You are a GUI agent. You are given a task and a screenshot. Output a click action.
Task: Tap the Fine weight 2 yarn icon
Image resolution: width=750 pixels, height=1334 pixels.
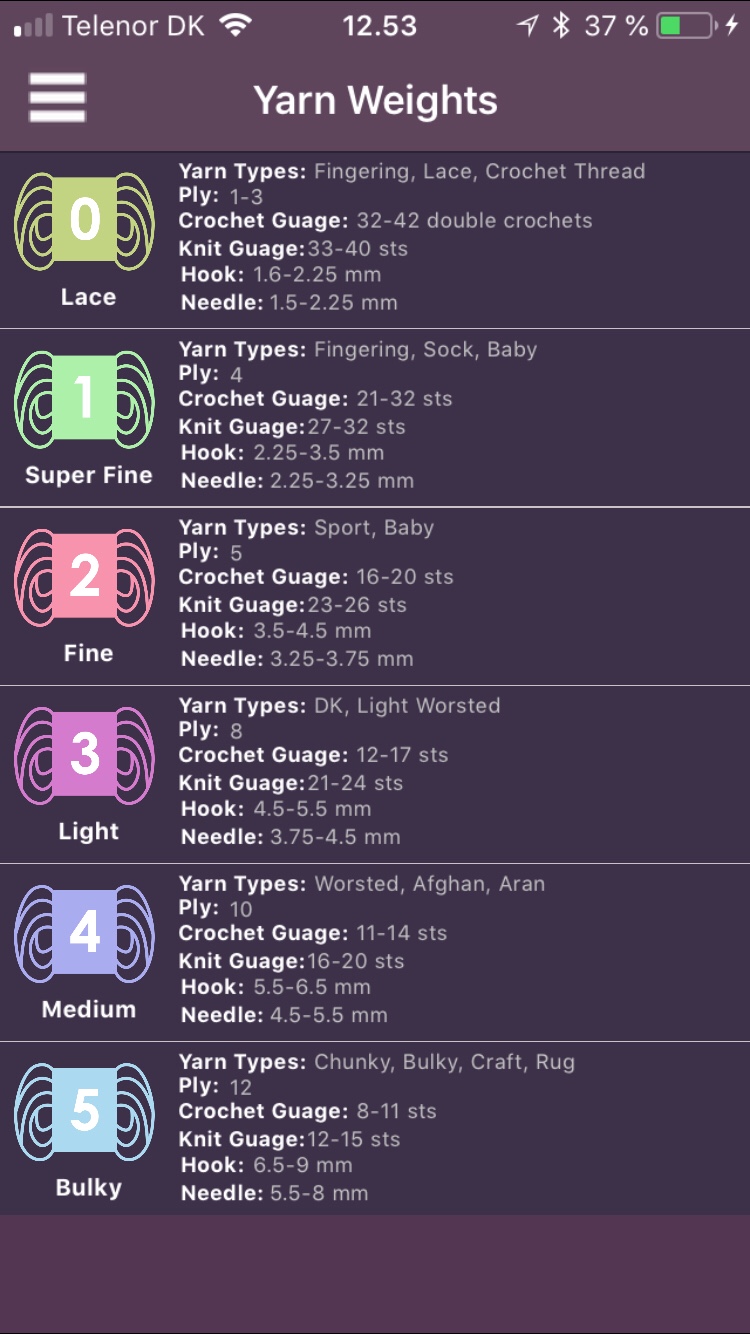coord(85,577)
